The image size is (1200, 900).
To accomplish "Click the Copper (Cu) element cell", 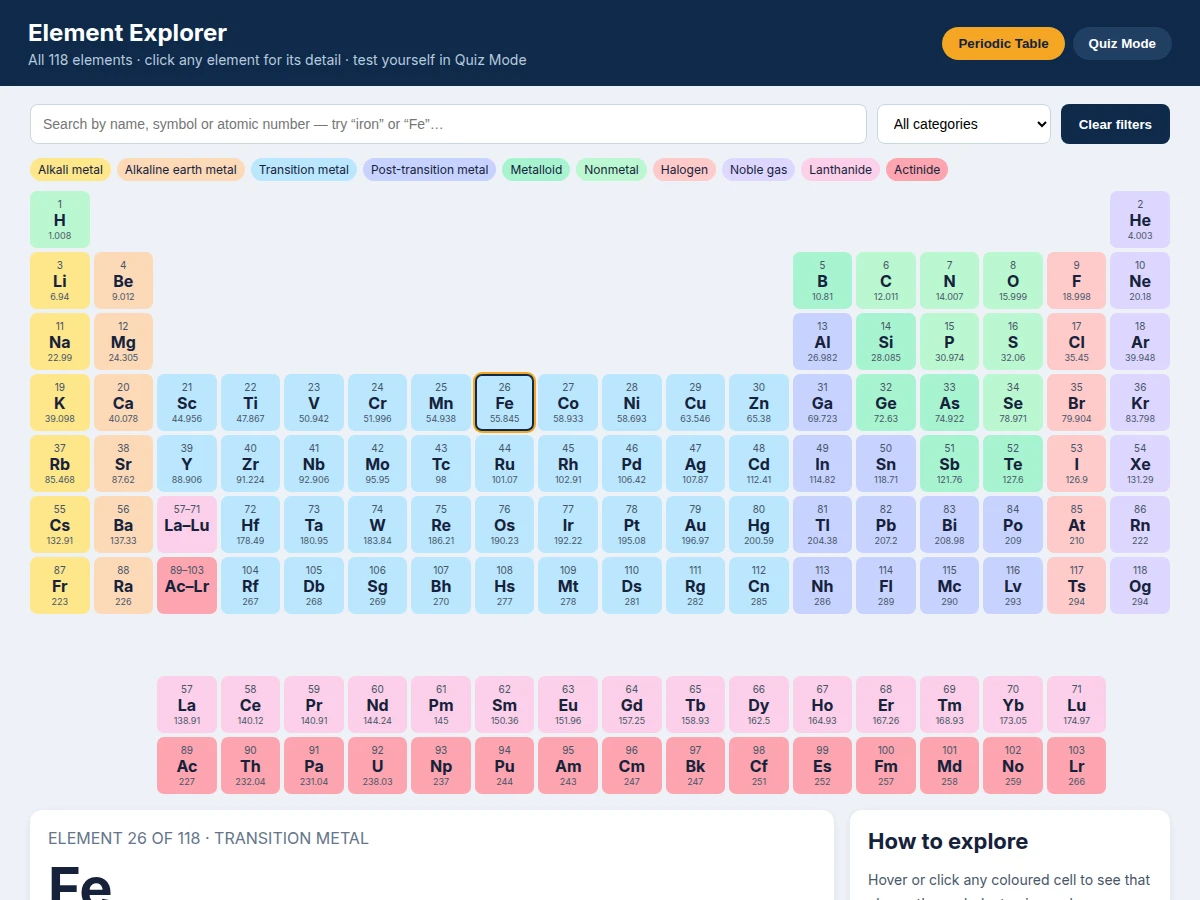I will click(695, 403).
